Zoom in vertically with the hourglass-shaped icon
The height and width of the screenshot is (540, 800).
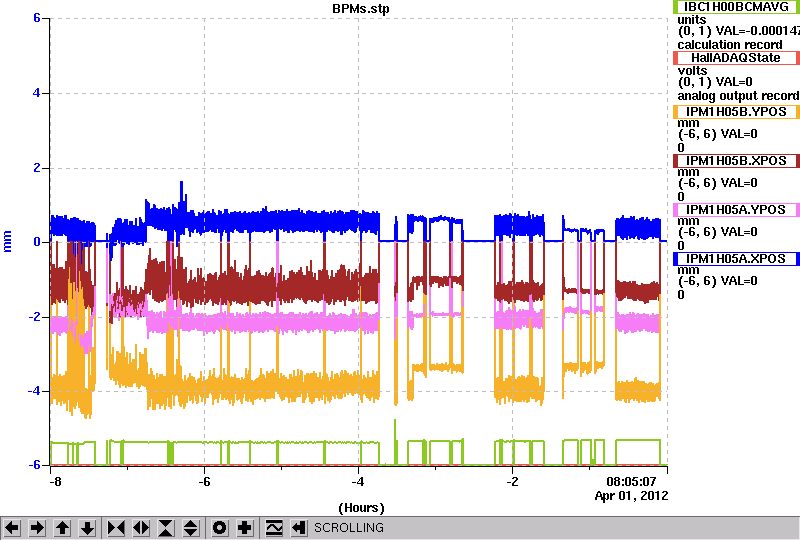166,528
